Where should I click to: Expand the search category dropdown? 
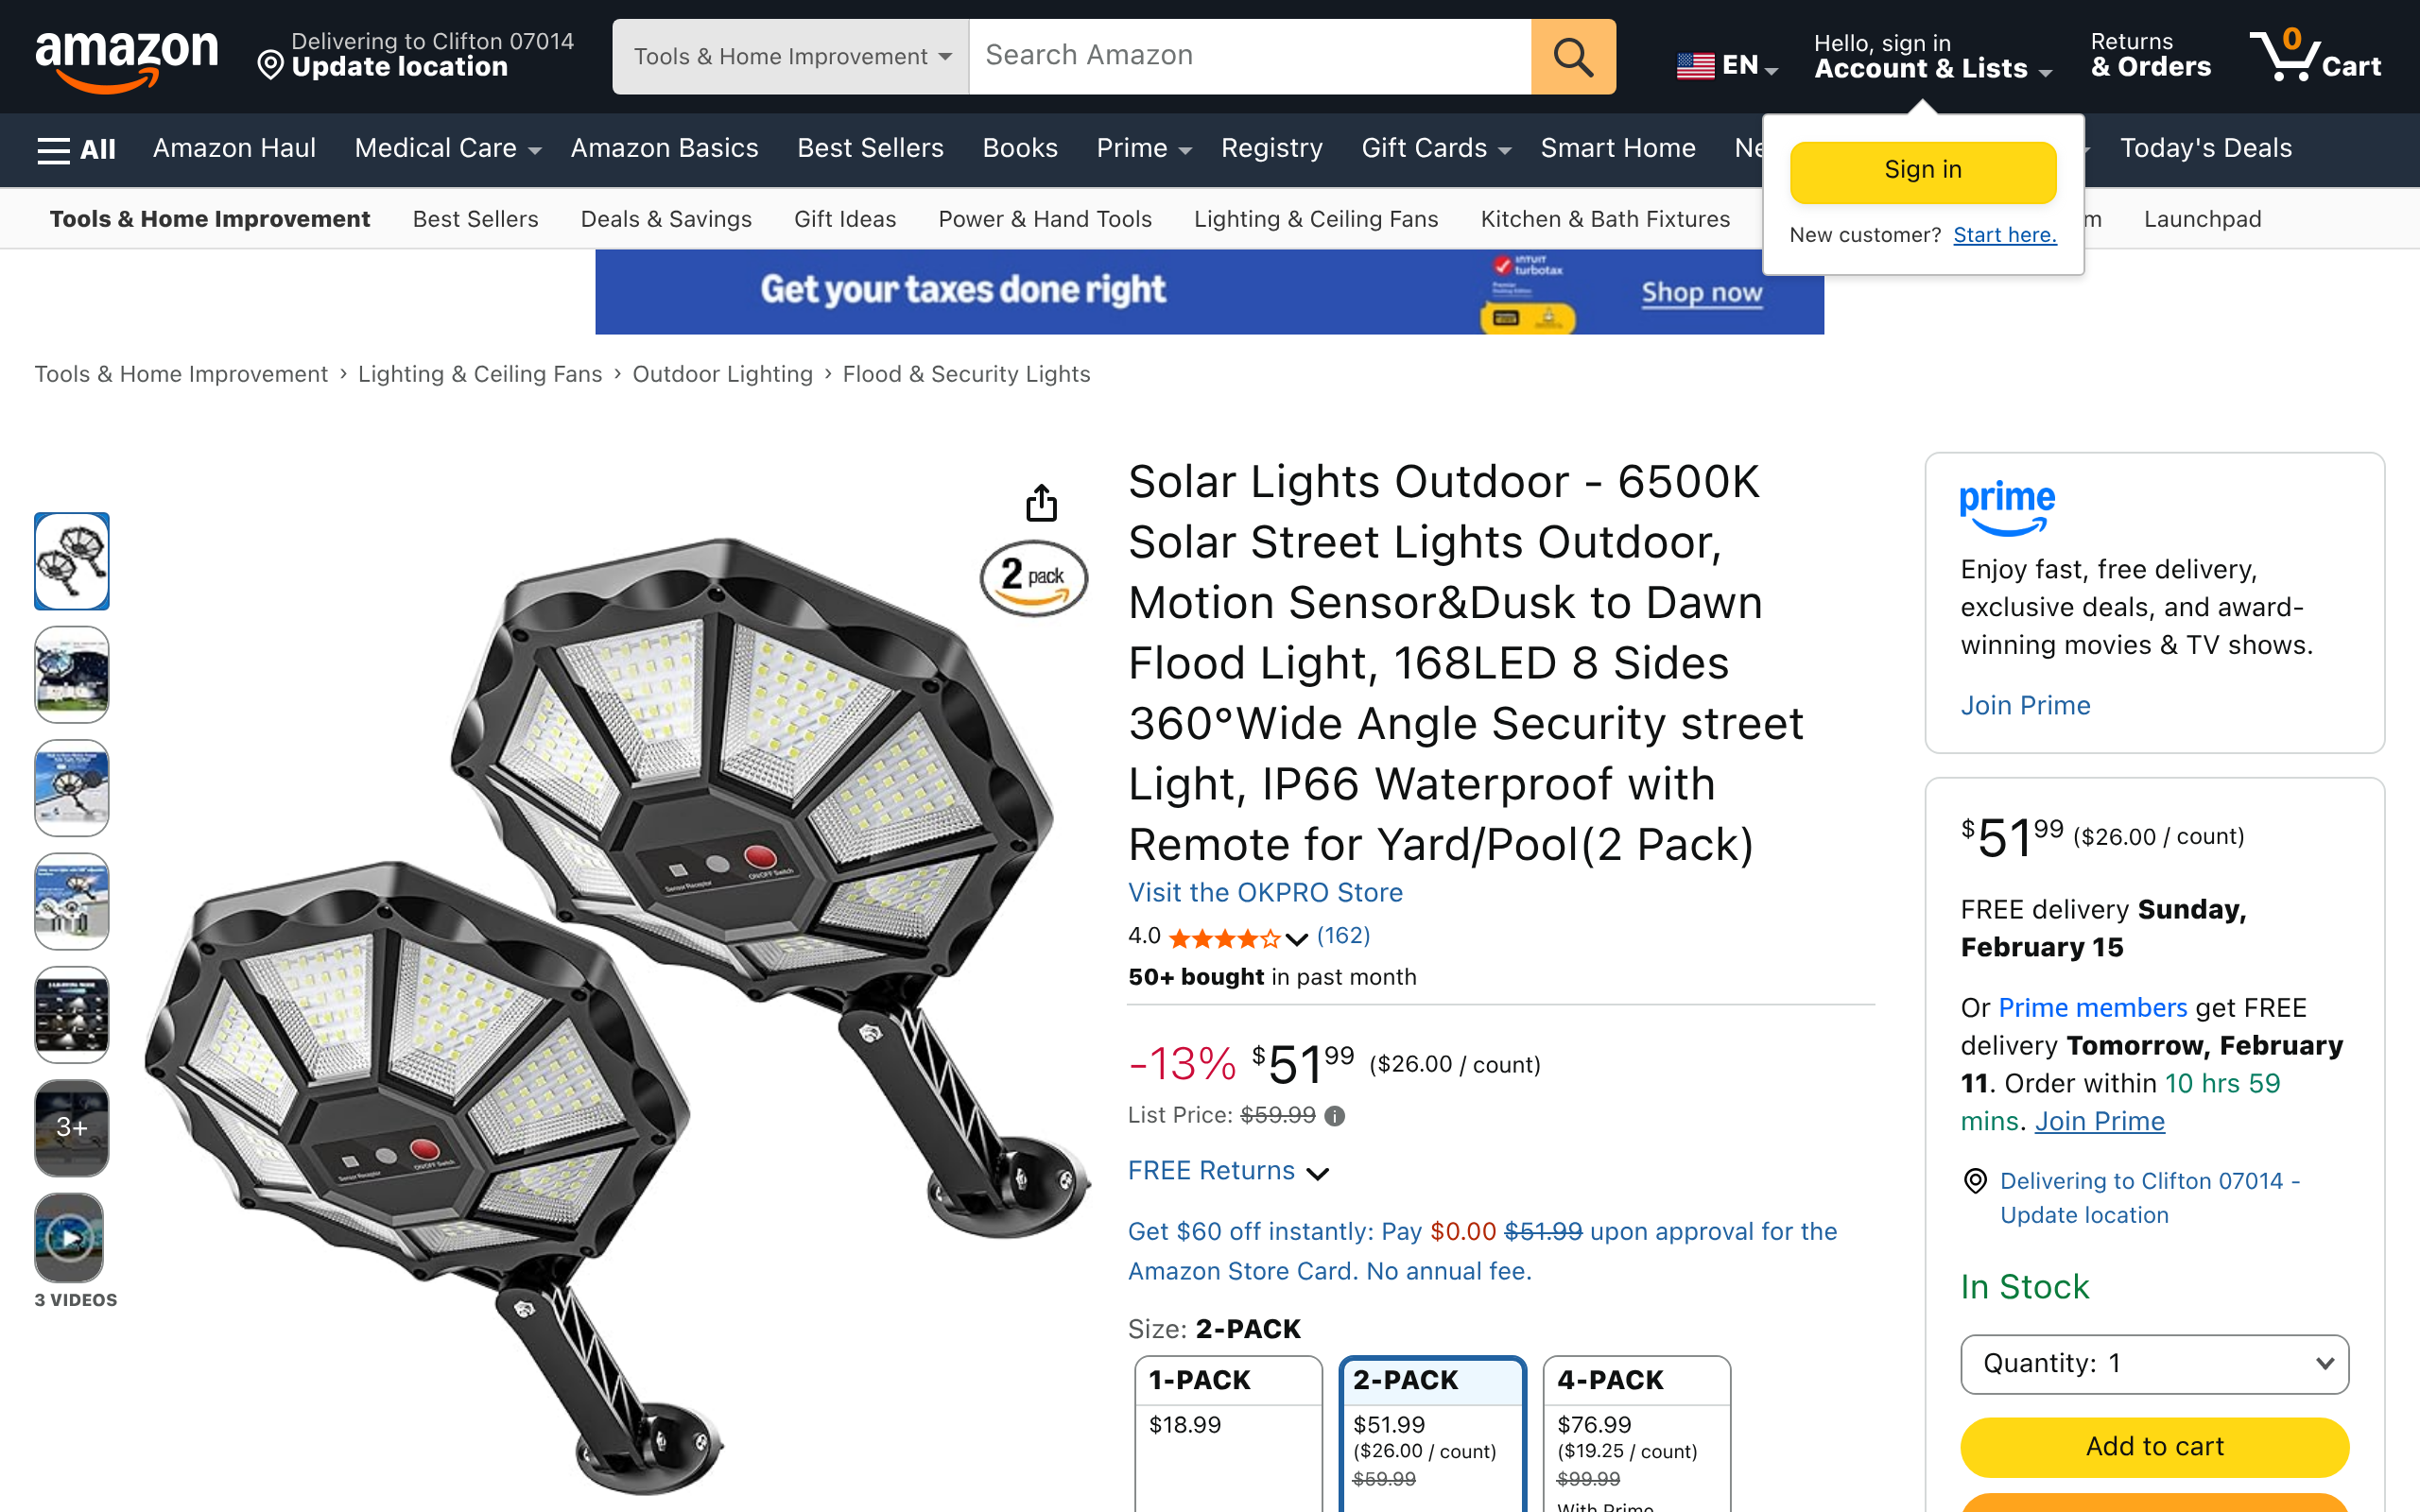coord(791,57)
